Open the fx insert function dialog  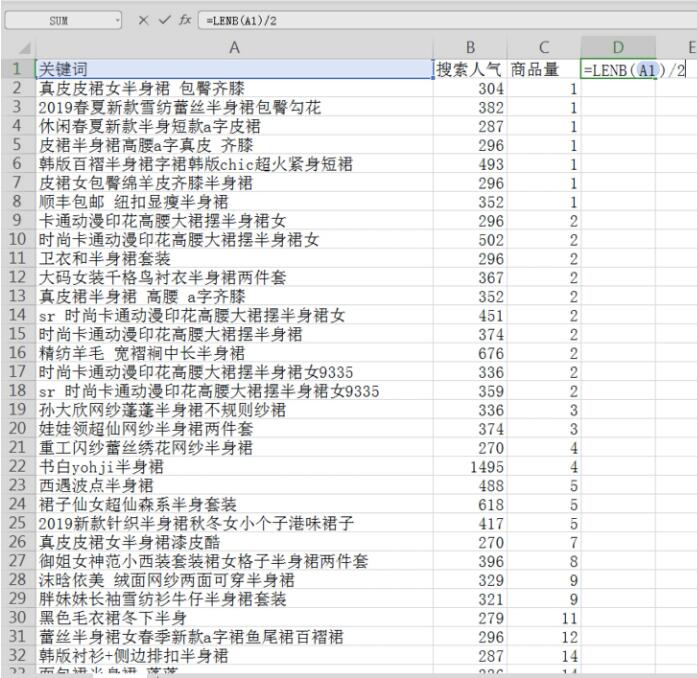pos(185,20)
